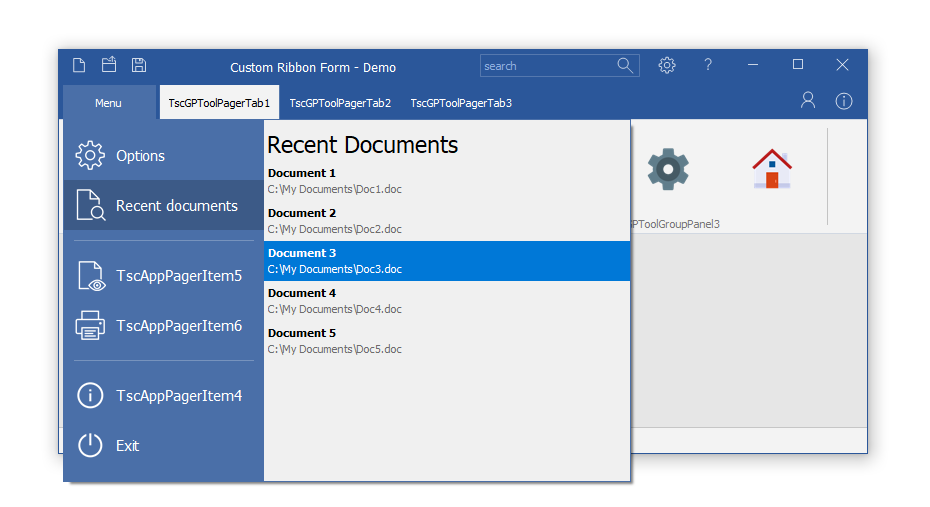Close the Custom Ribbon Form window
This screenshot has height=507, width=930.
pos(842,64)
